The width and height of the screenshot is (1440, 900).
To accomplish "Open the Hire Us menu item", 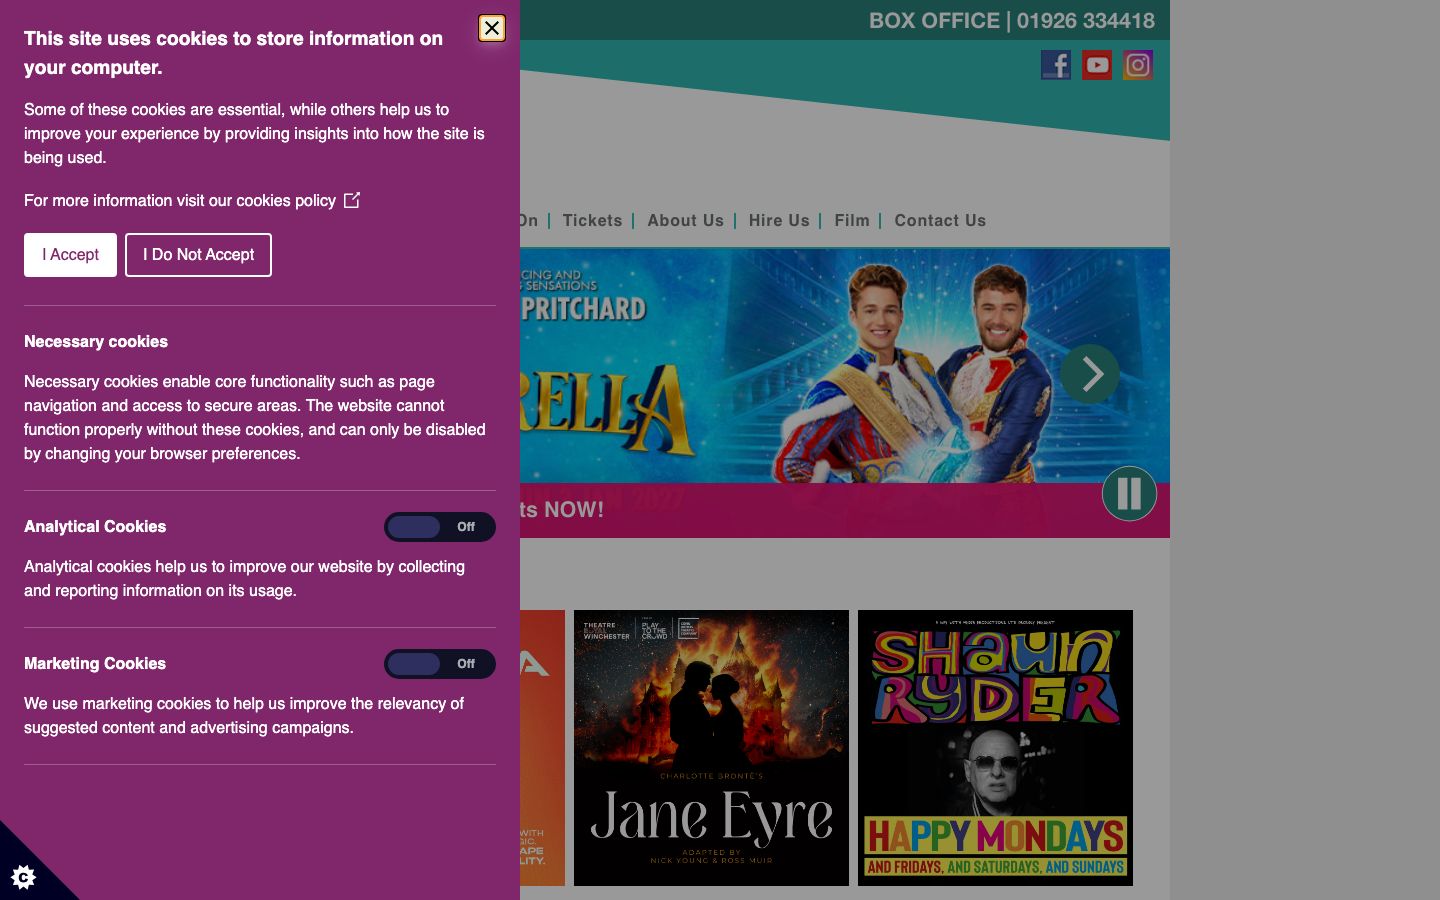I will (x=779, y=220).
